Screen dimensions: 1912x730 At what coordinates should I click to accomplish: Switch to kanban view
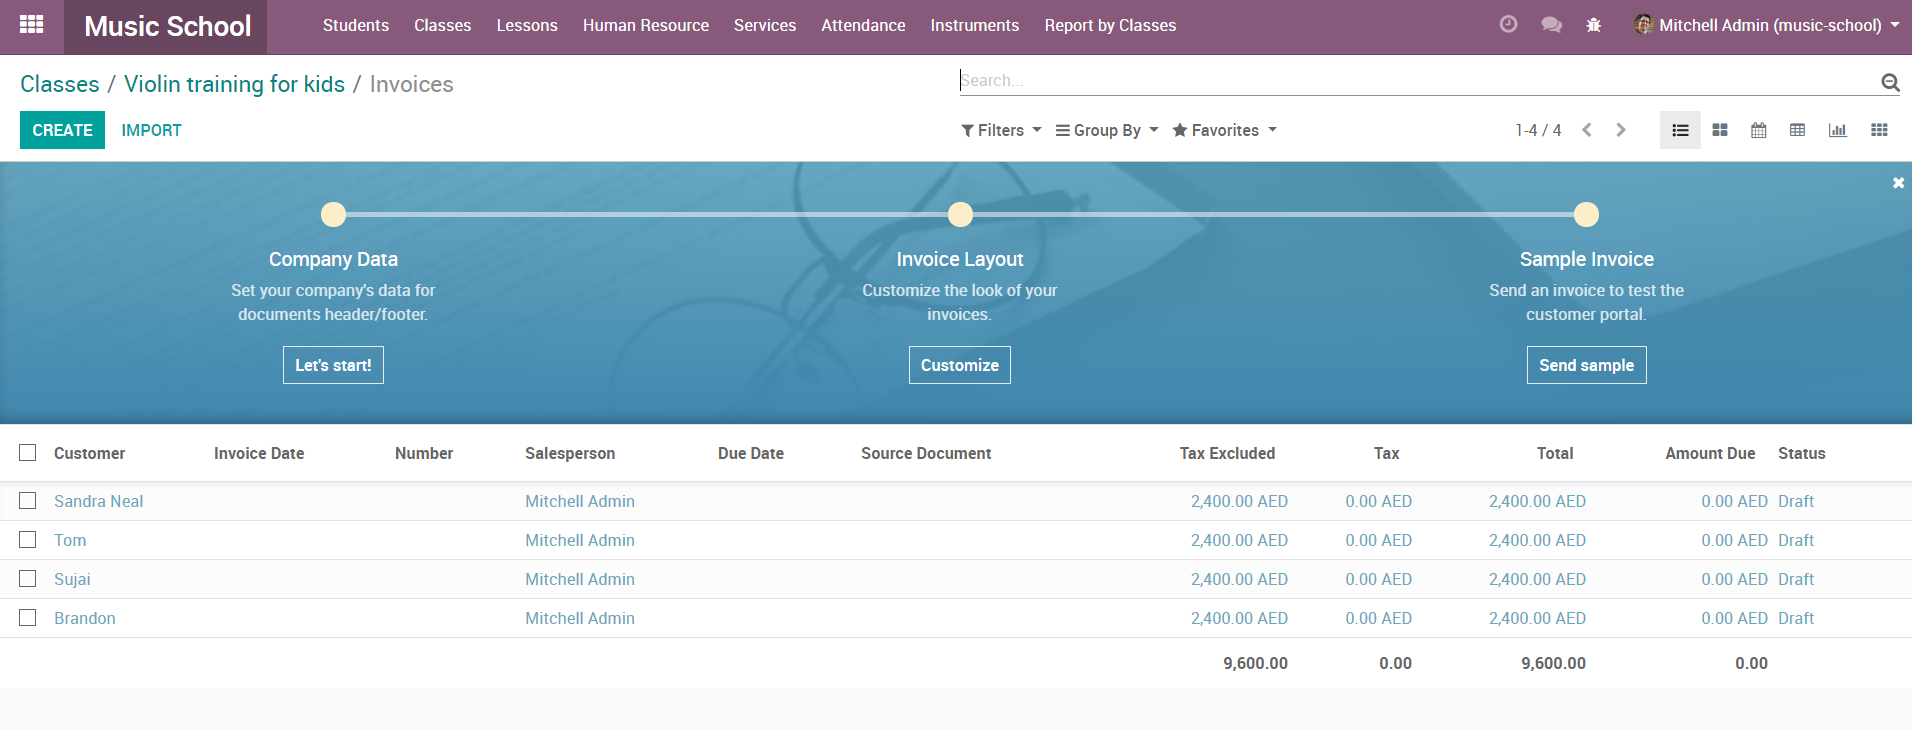tap(1720, 130)
